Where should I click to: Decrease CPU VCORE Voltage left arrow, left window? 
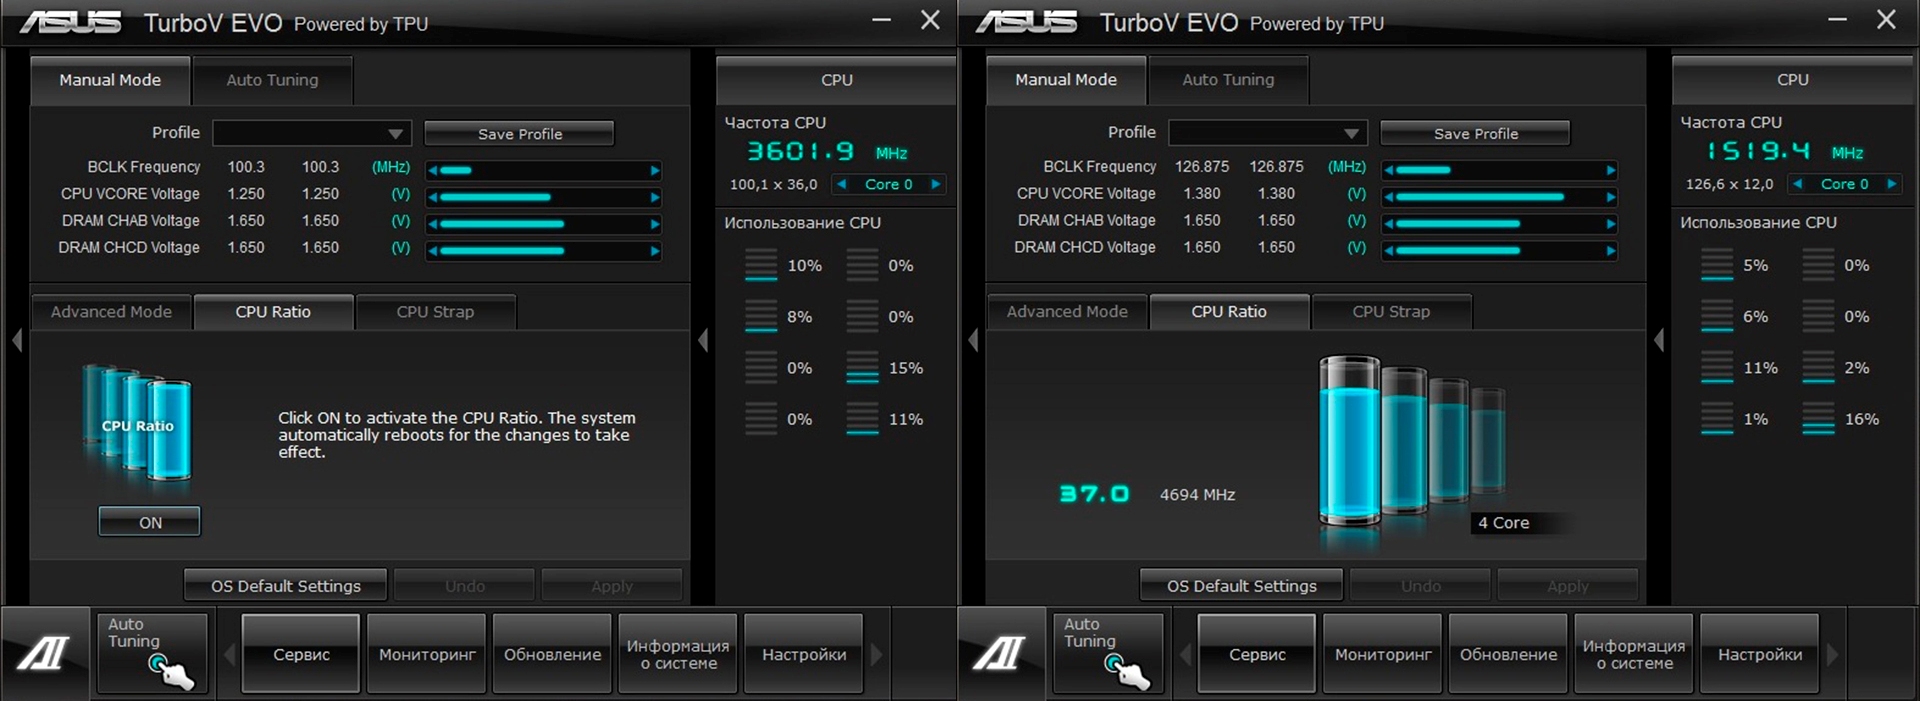433,198
